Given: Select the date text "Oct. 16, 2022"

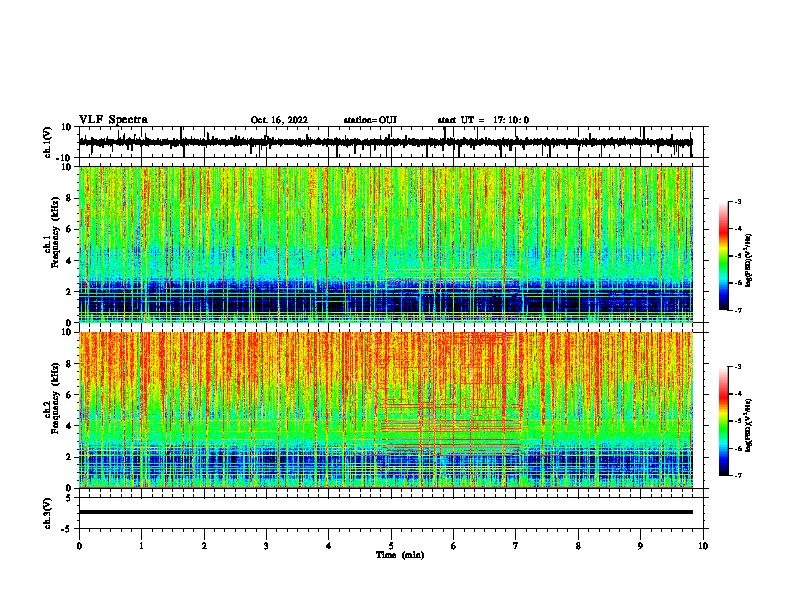Looking at the screenshot, I should point(279,120).
